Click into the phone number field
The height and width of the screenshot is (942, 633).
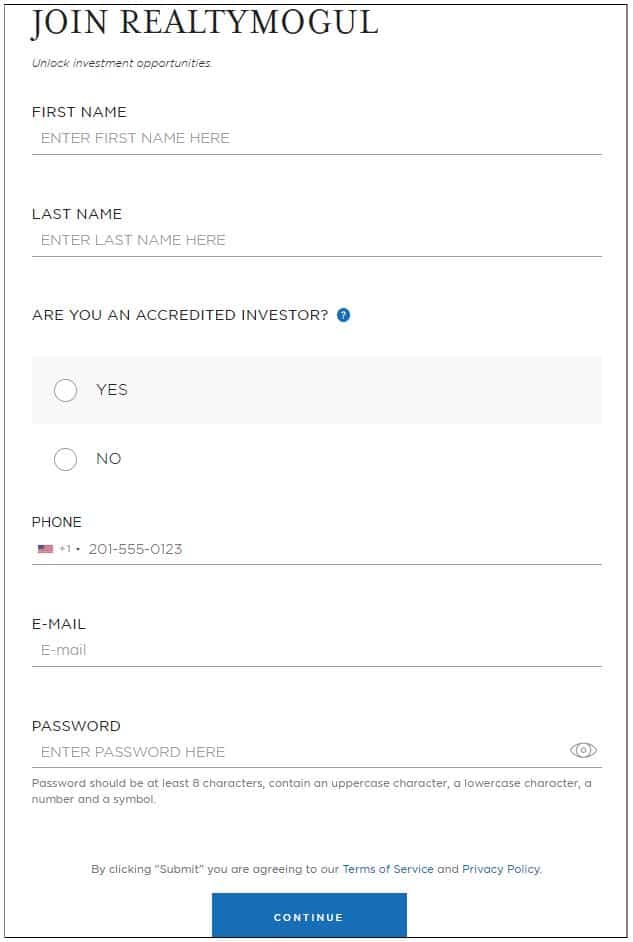click(x=344, y=548)
